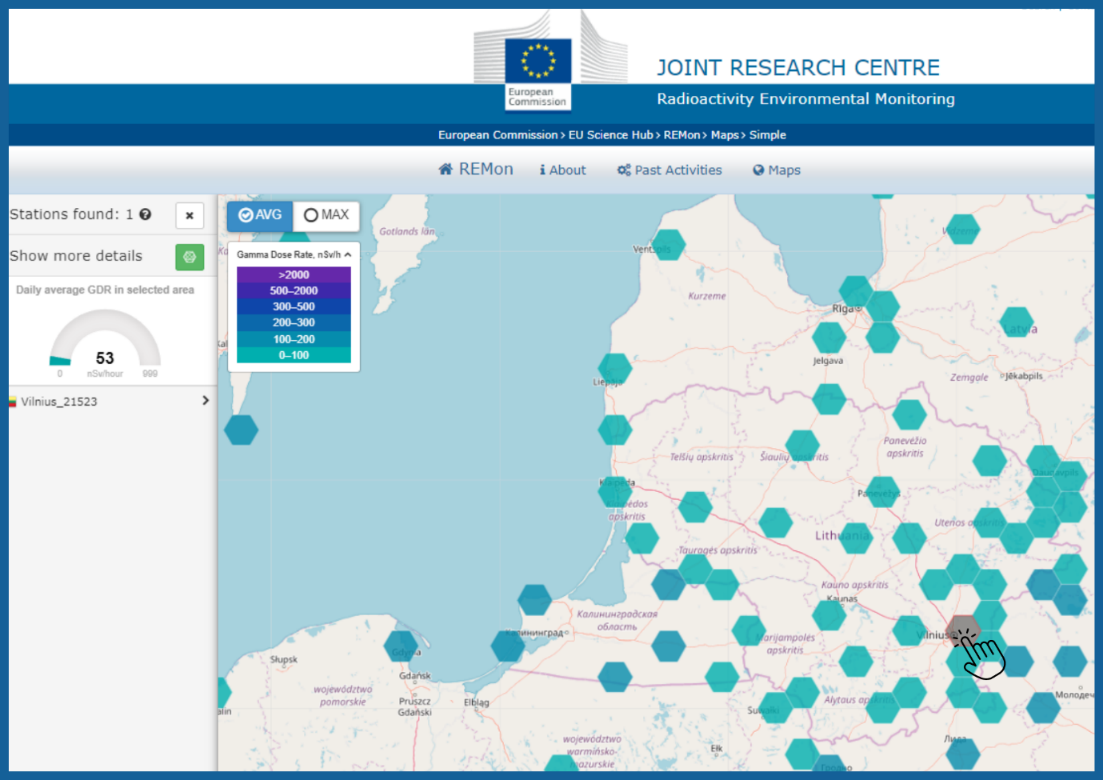Click the REMon home icon

(x=445, y=169)
